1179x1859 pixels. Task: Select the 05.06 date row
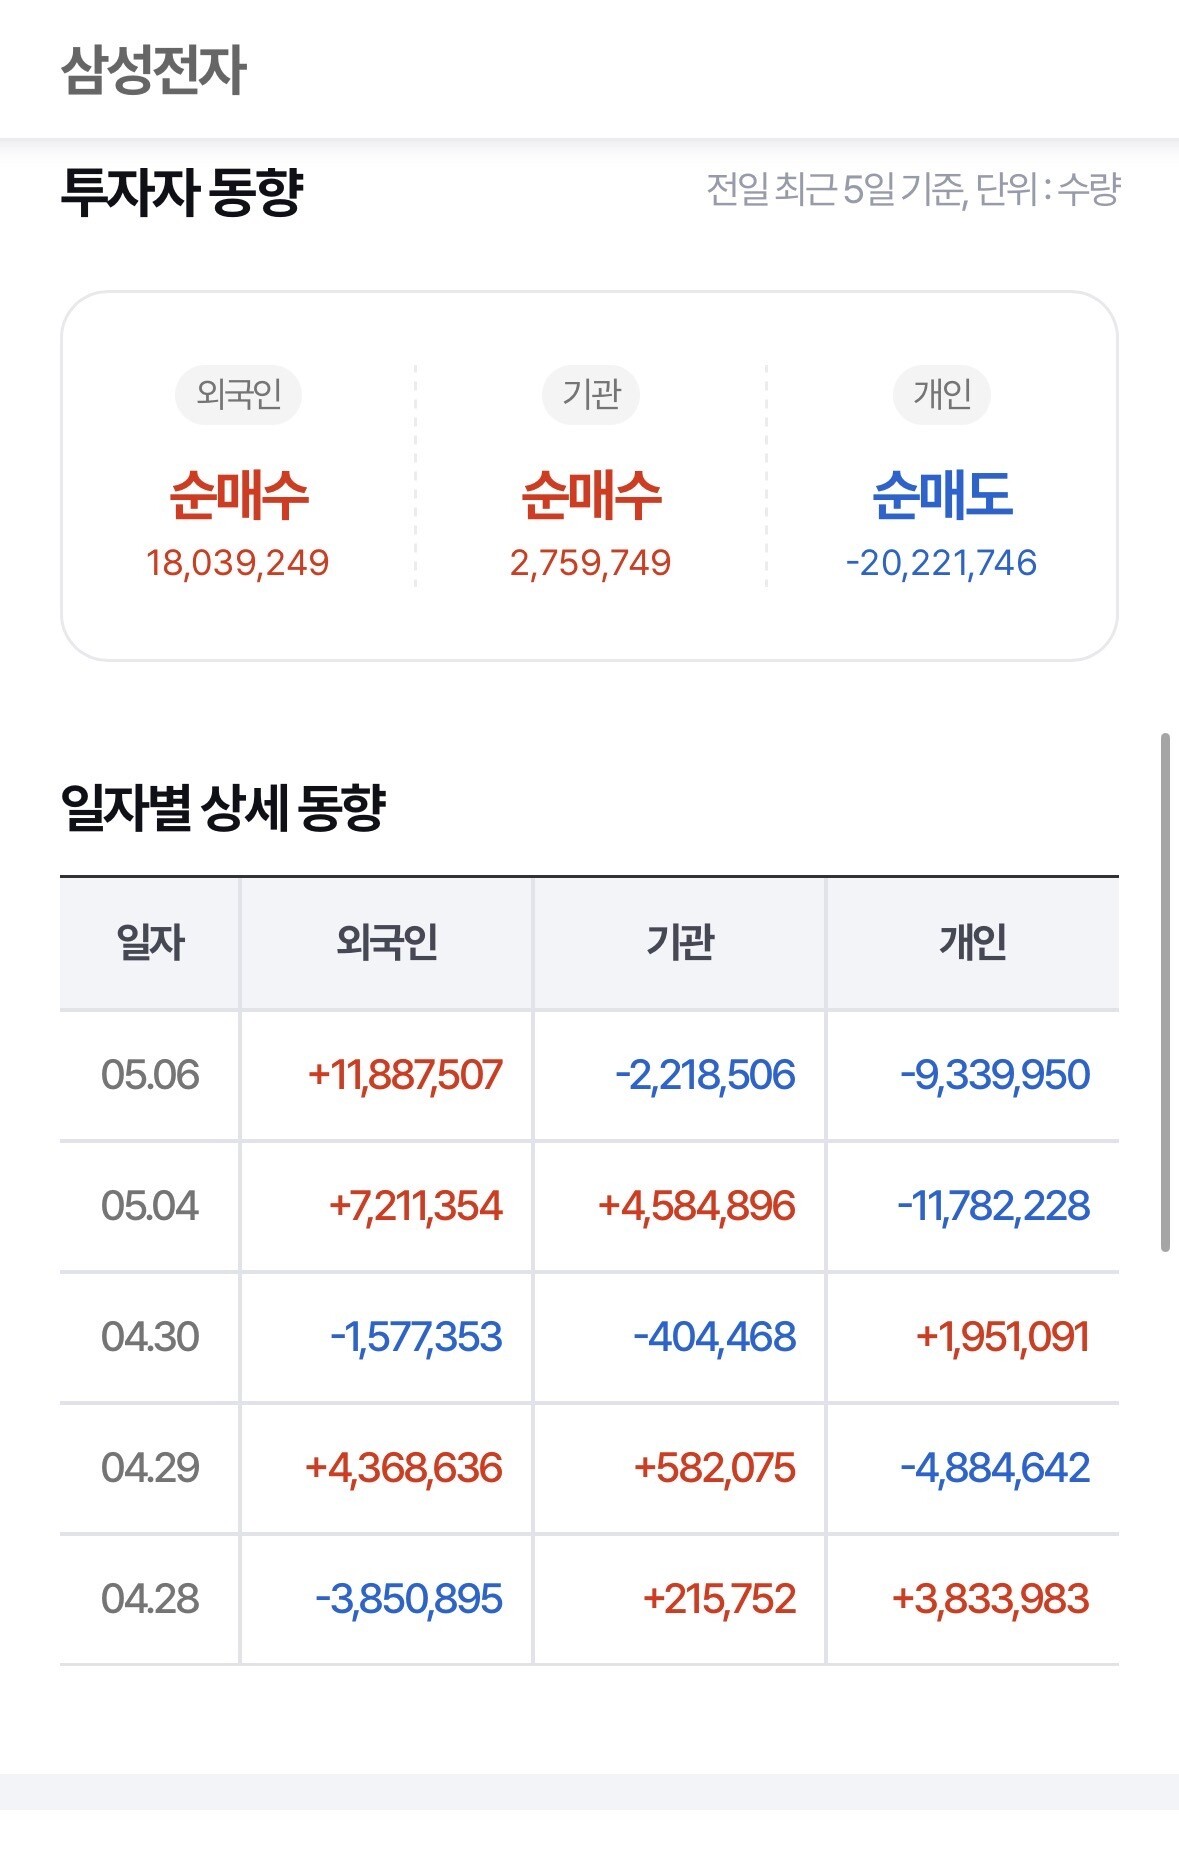589,1076
